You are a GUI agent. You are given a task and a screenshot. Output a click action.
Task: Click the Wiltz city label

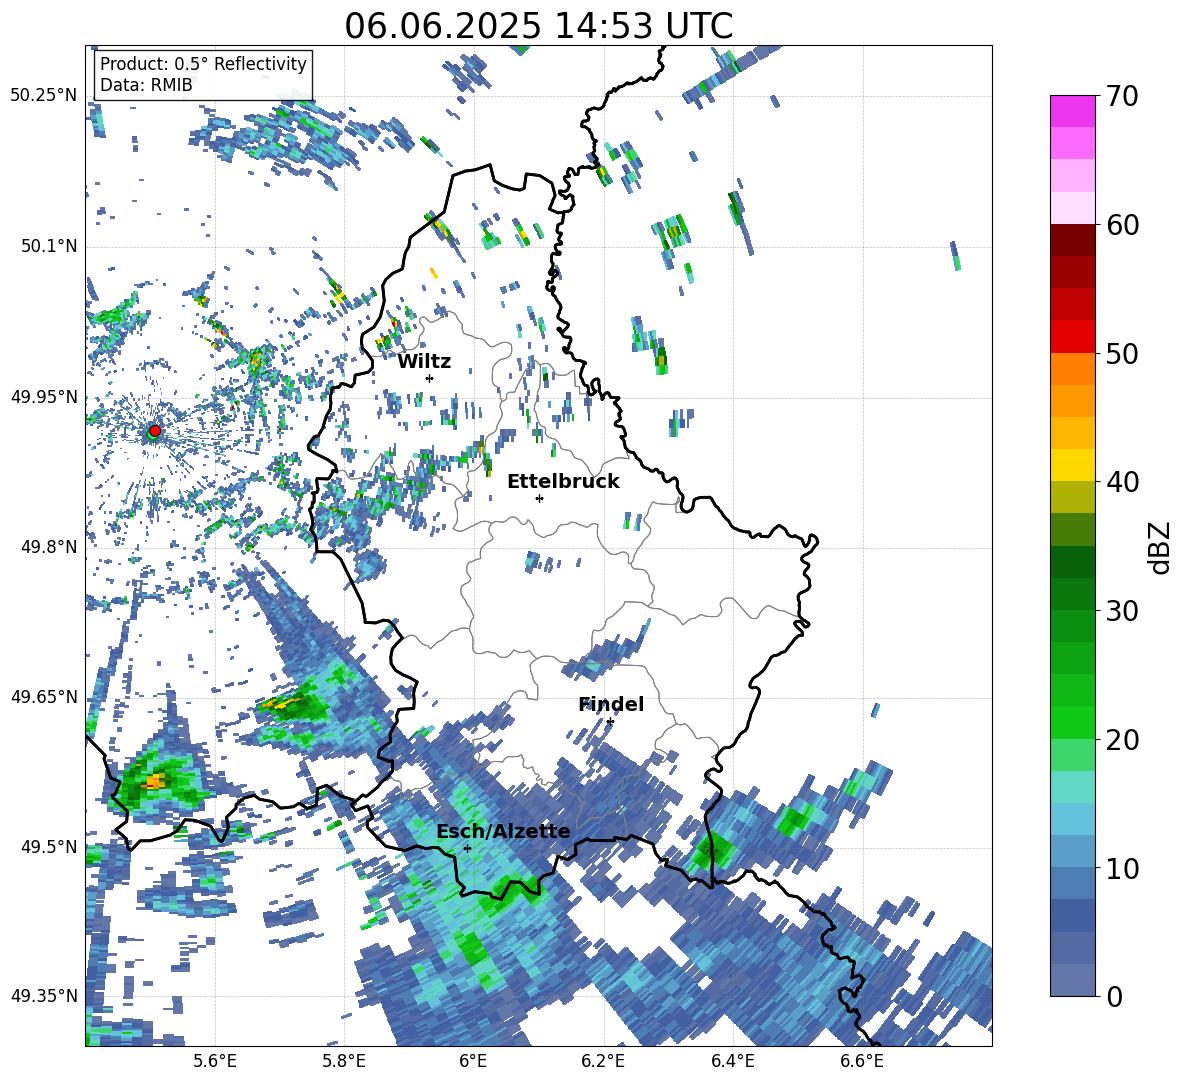[424, 362]
